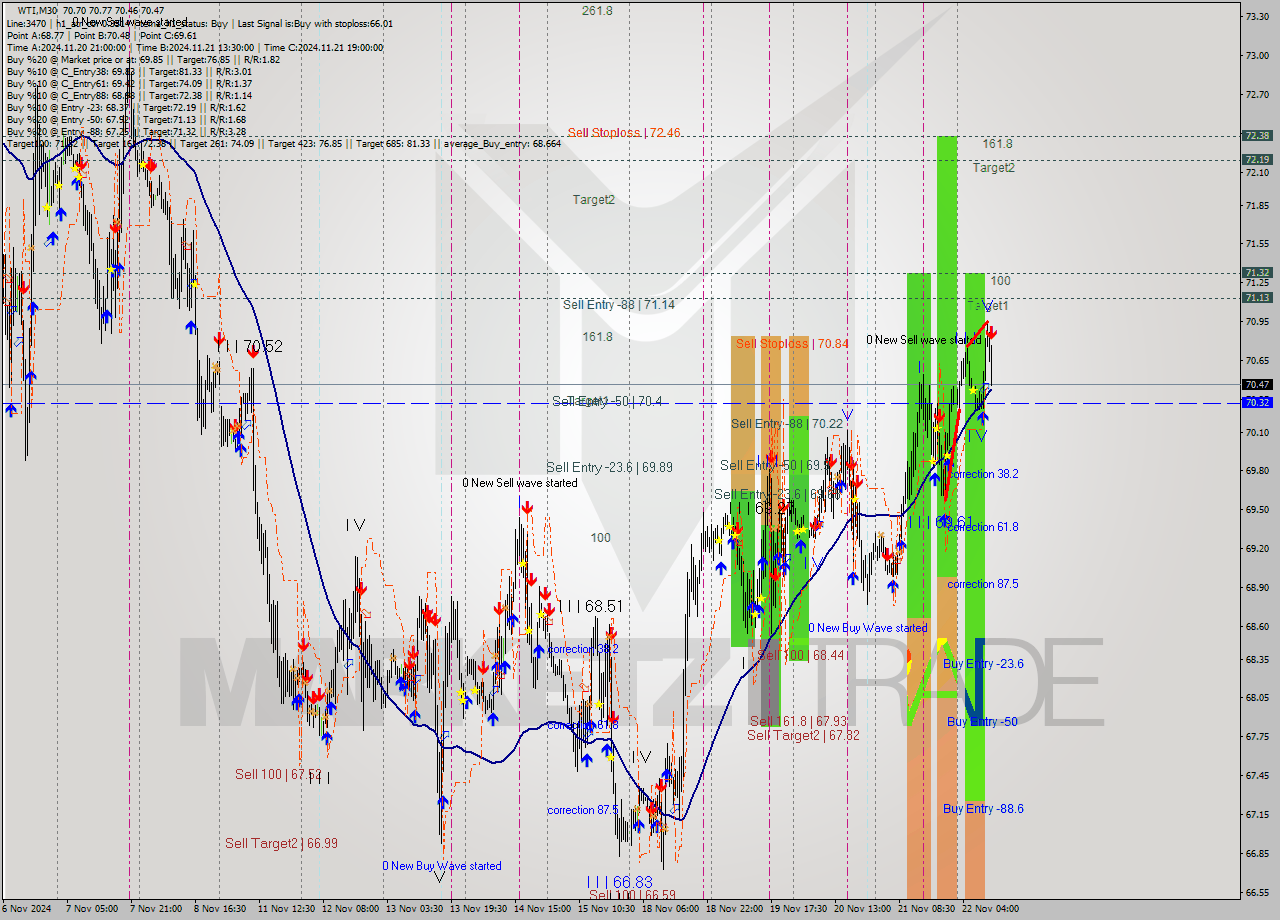The image size is (1280, 920).
Task: Click '0 New Buy Wave started' label near 68.60
Action: [868, 628]
